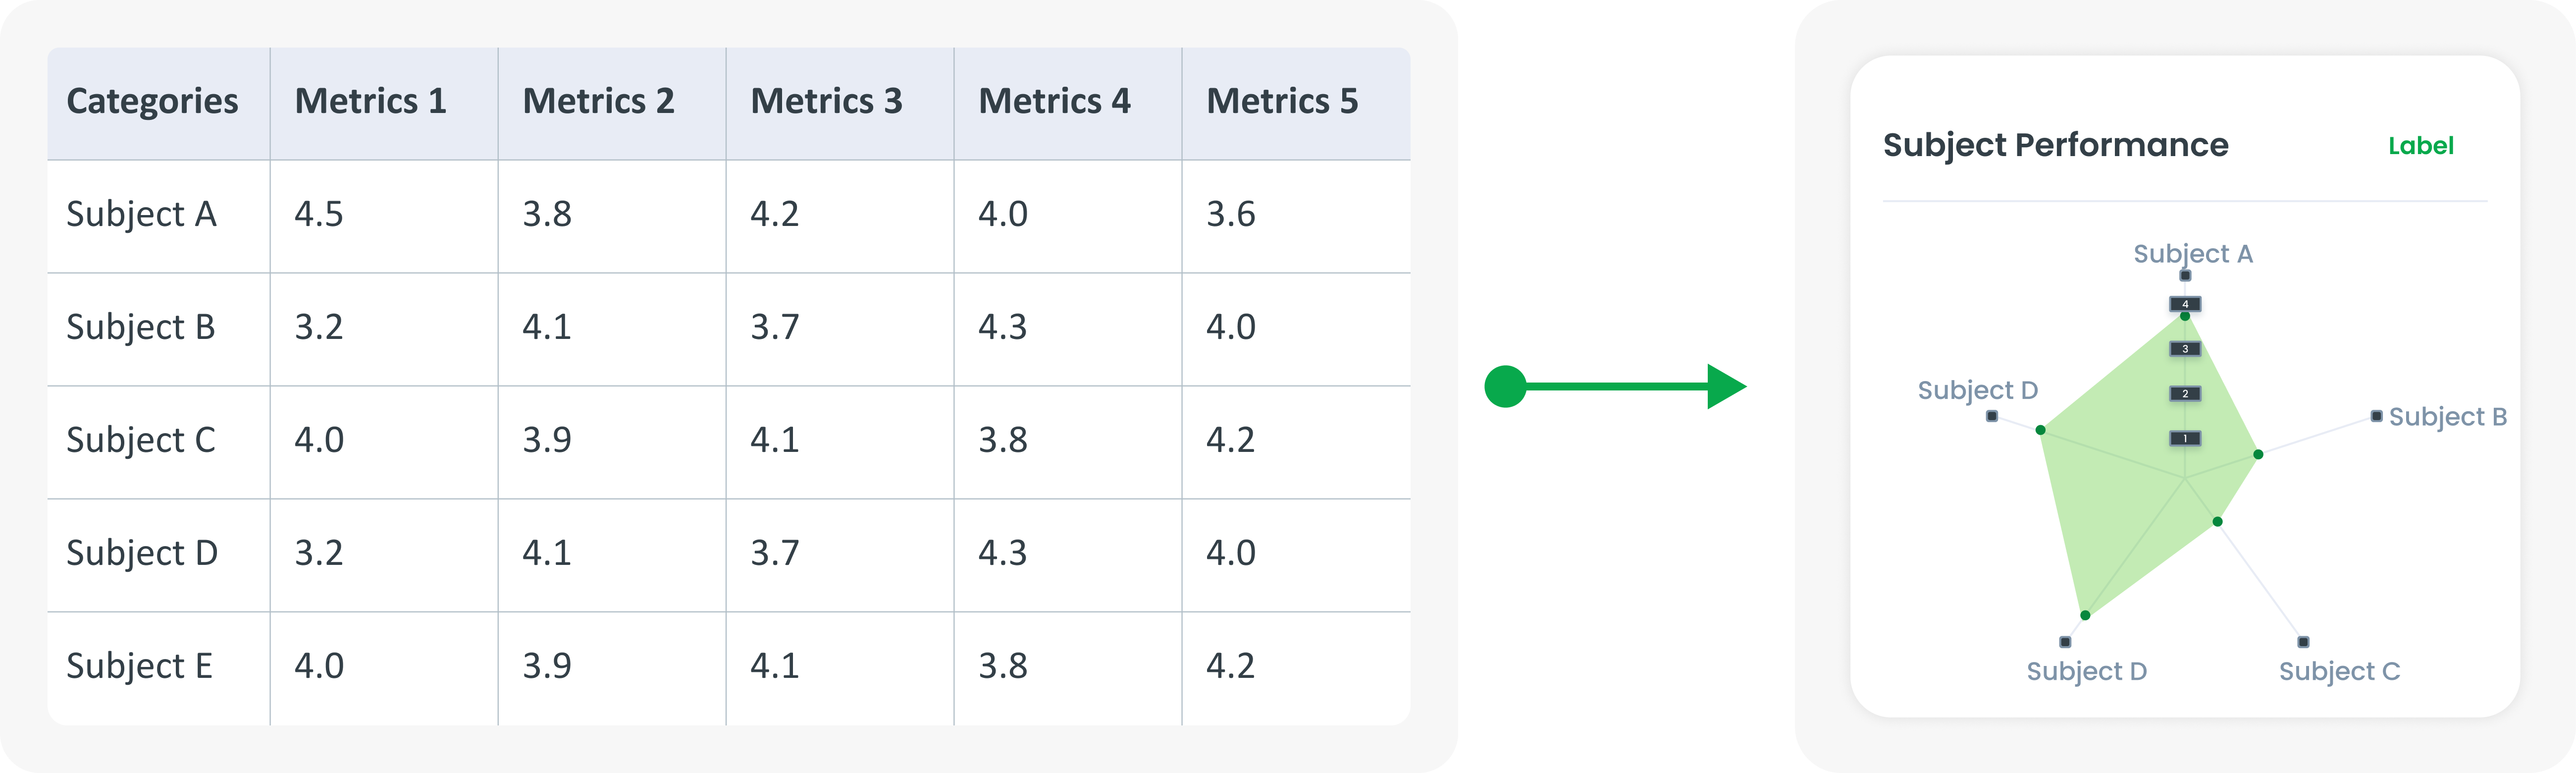The image size is (2576, 773).
Task: Select the green data point on Subject A axis
Action: 2185,317
